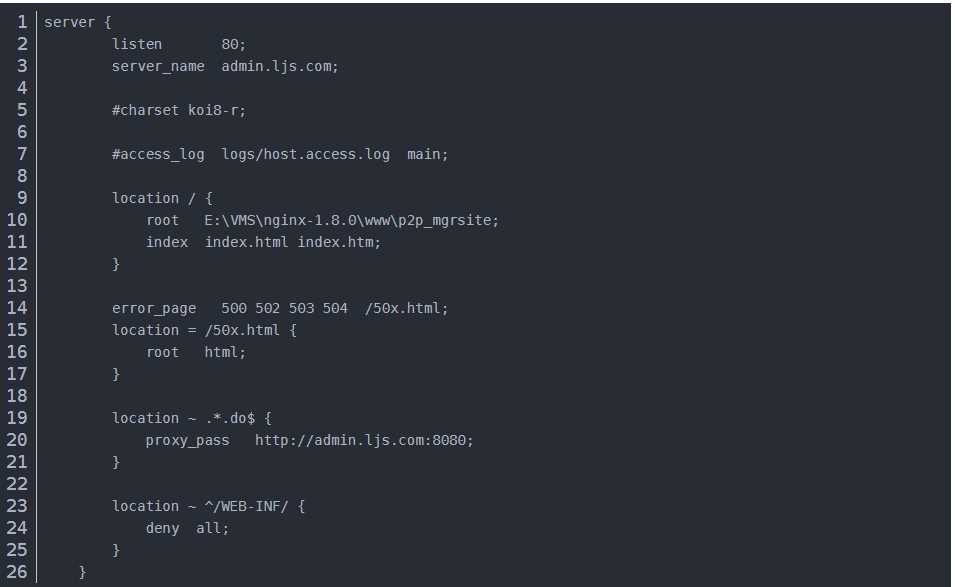Click the 'listen' directive

137,44
